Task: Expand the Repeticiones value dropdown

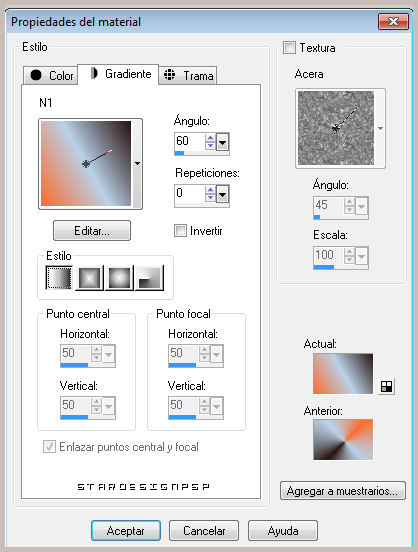Action: 223,194
